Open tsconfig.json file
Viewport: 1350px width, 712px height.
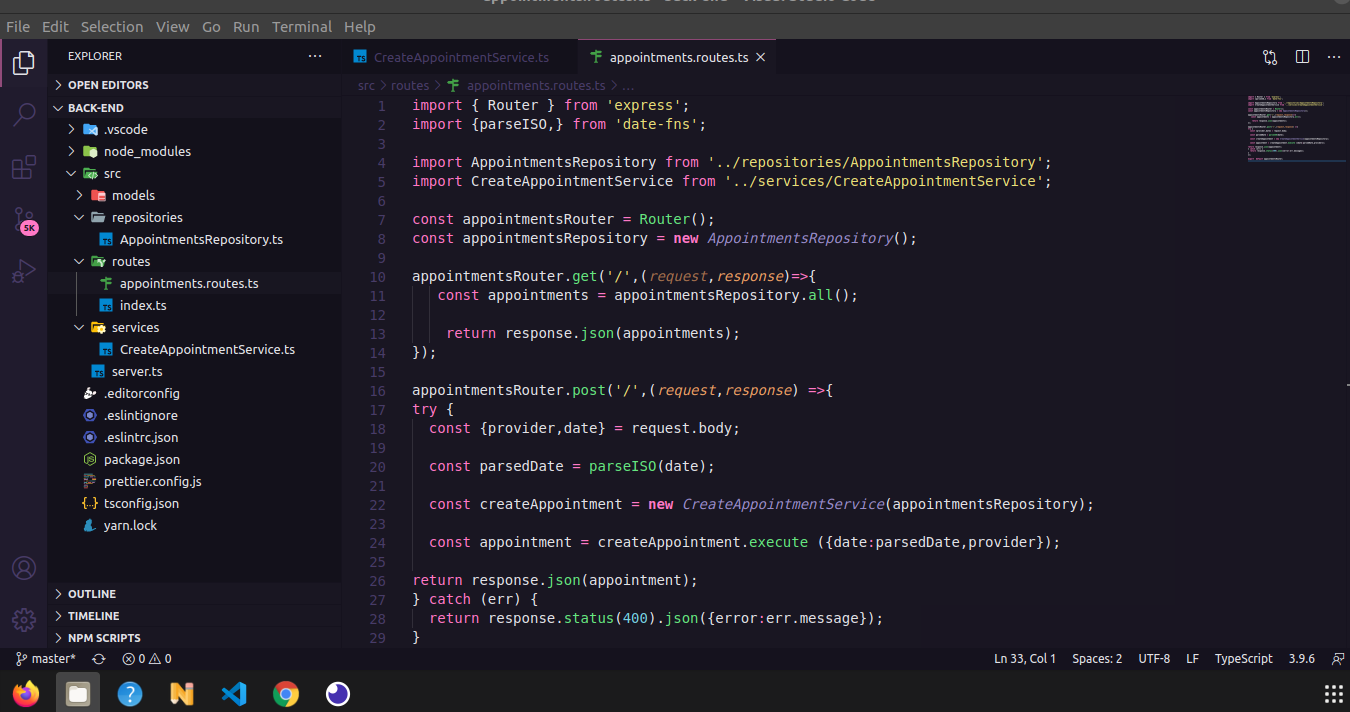(x=194, y=503)
